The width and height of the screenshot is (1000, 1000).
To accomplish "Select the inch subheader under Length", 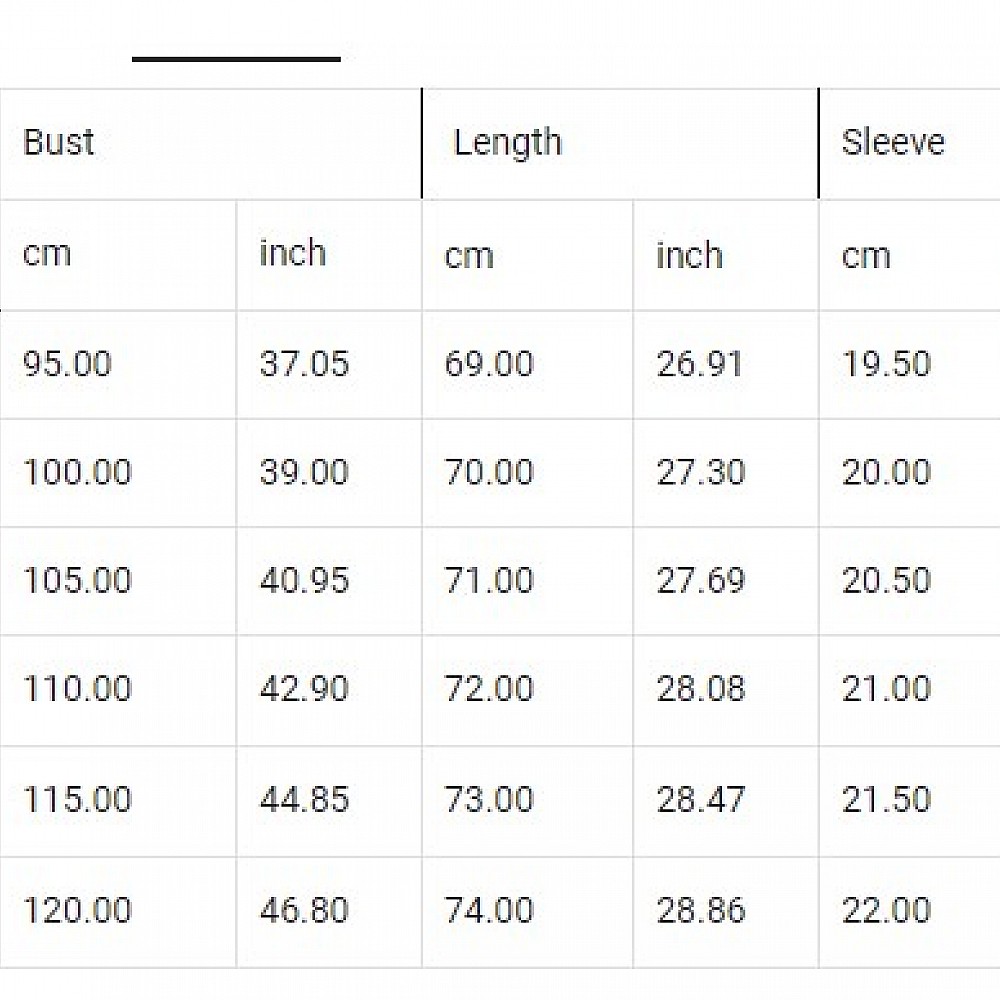I will [x=689, y=255].
